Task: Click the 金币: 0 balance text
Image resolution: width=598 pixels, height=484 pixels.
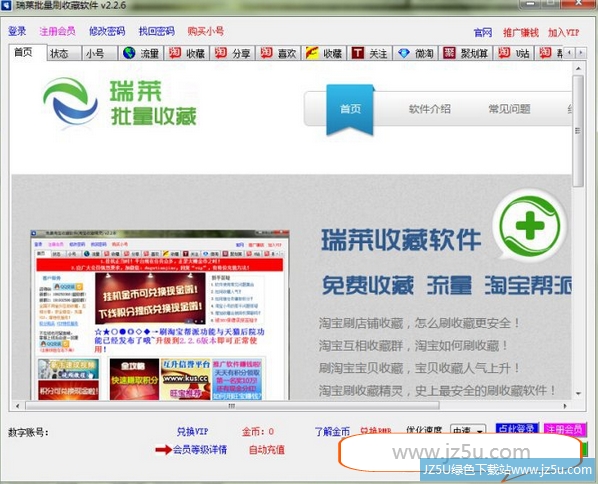Action: point(258,432)
